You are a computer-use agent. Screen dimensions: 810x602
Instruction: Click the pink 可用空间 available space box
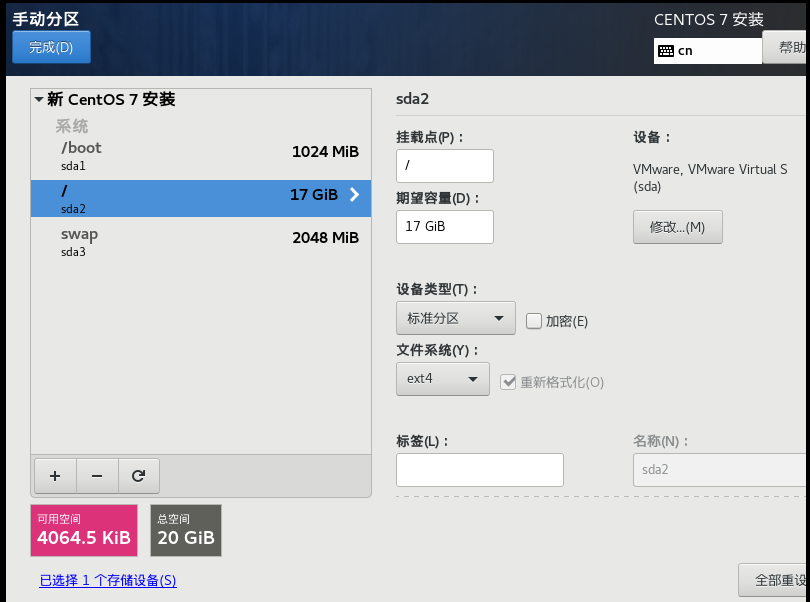pyautogui.click(x=84, y=531)
